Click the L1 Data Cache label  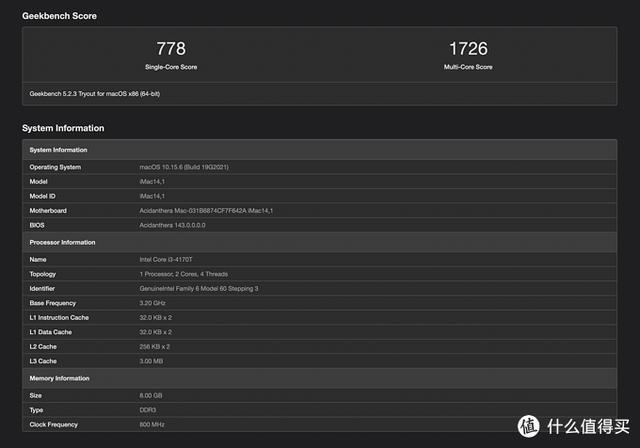pyautogui.click(x=51, y=332)
